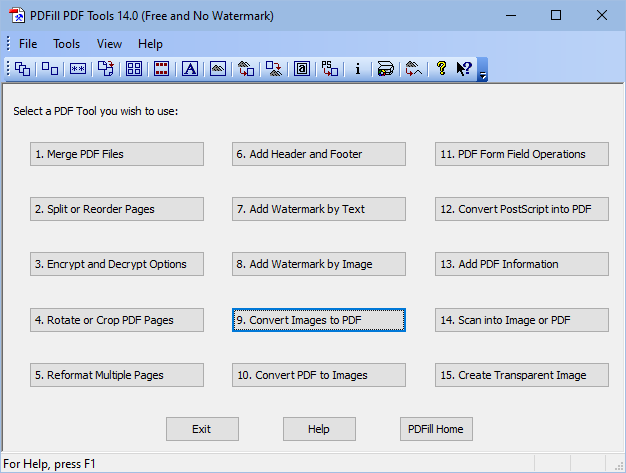Select 4. Rotate or Crop PDF Pages
The width and height of the screenshot is (626, 473).
(117, 320)
